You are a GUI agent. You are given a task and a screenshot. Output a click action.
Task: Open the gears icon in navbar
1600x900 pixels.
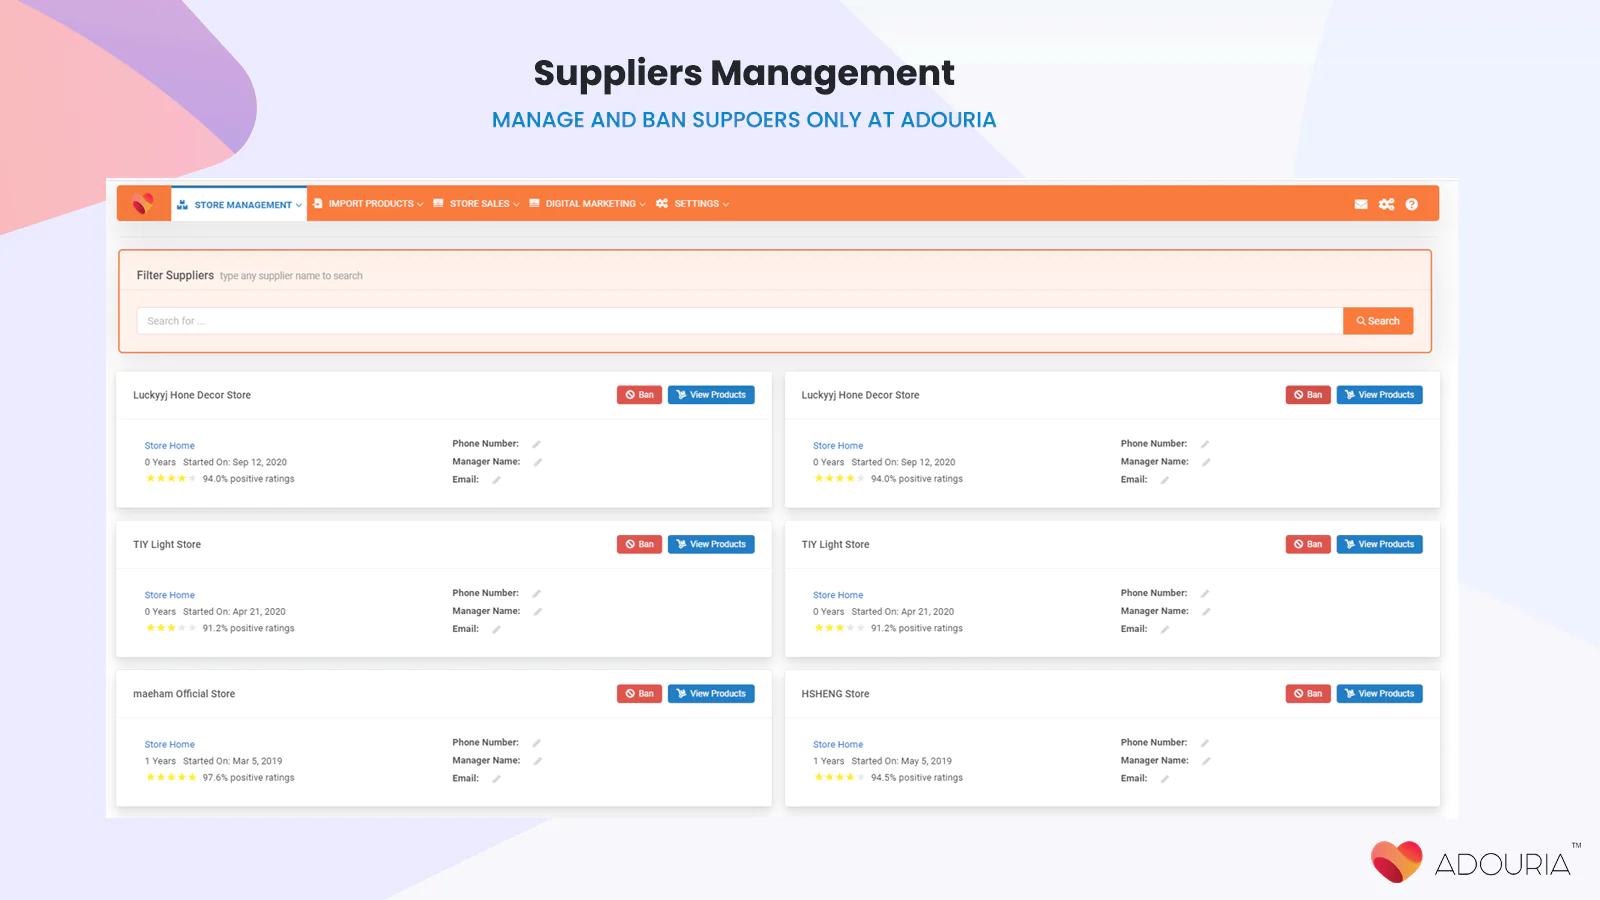coord(1386,204)
